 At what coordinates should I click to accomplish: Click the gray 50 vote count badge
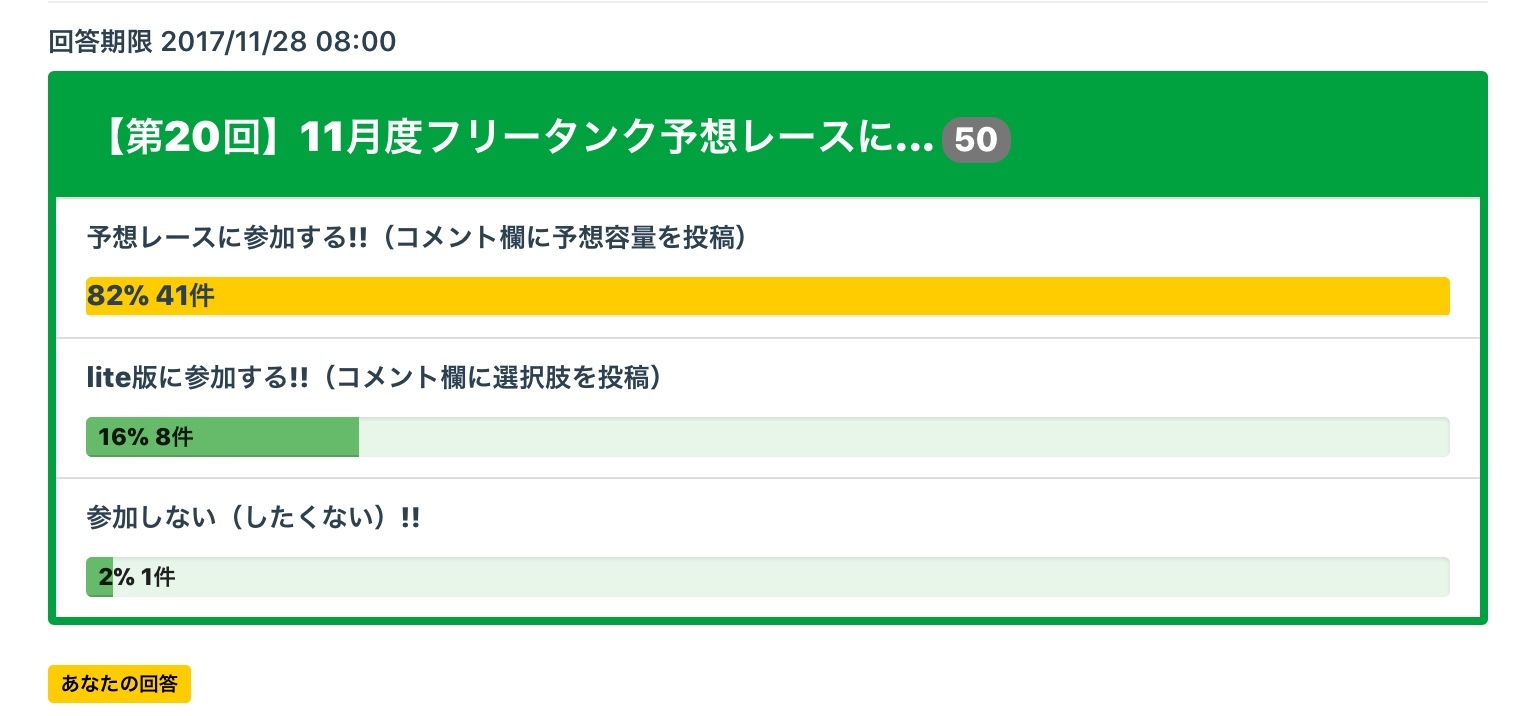[976, 140]
